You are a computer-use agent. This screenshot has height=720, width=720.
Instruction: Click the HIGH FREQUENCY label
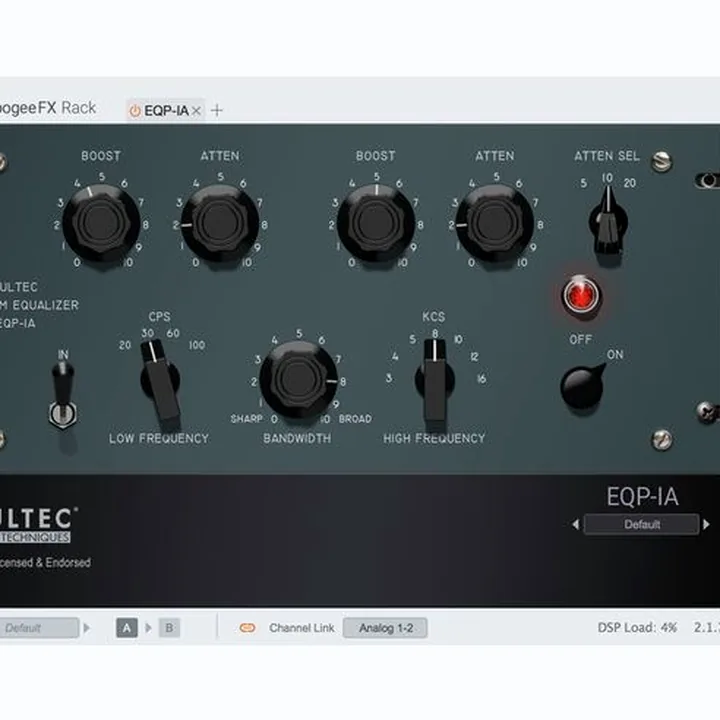coord(434,439)
